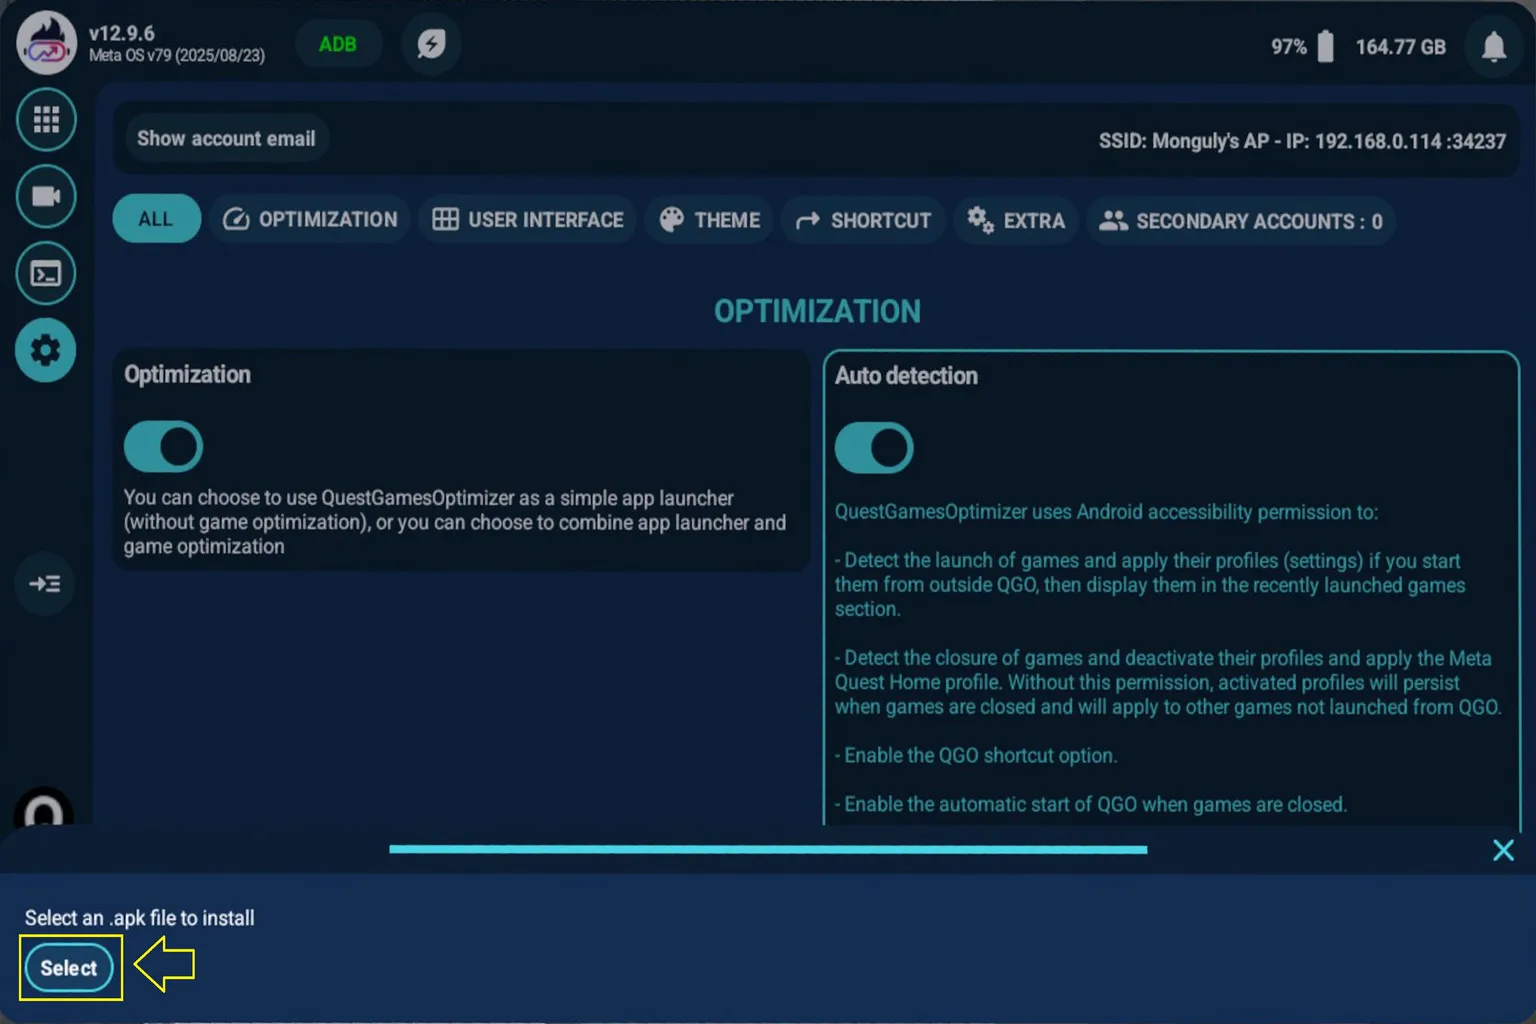Close the apk install panel
Image resolution: width=1536 pixels, height=1024 pixels.
(x=1503, y=850)
